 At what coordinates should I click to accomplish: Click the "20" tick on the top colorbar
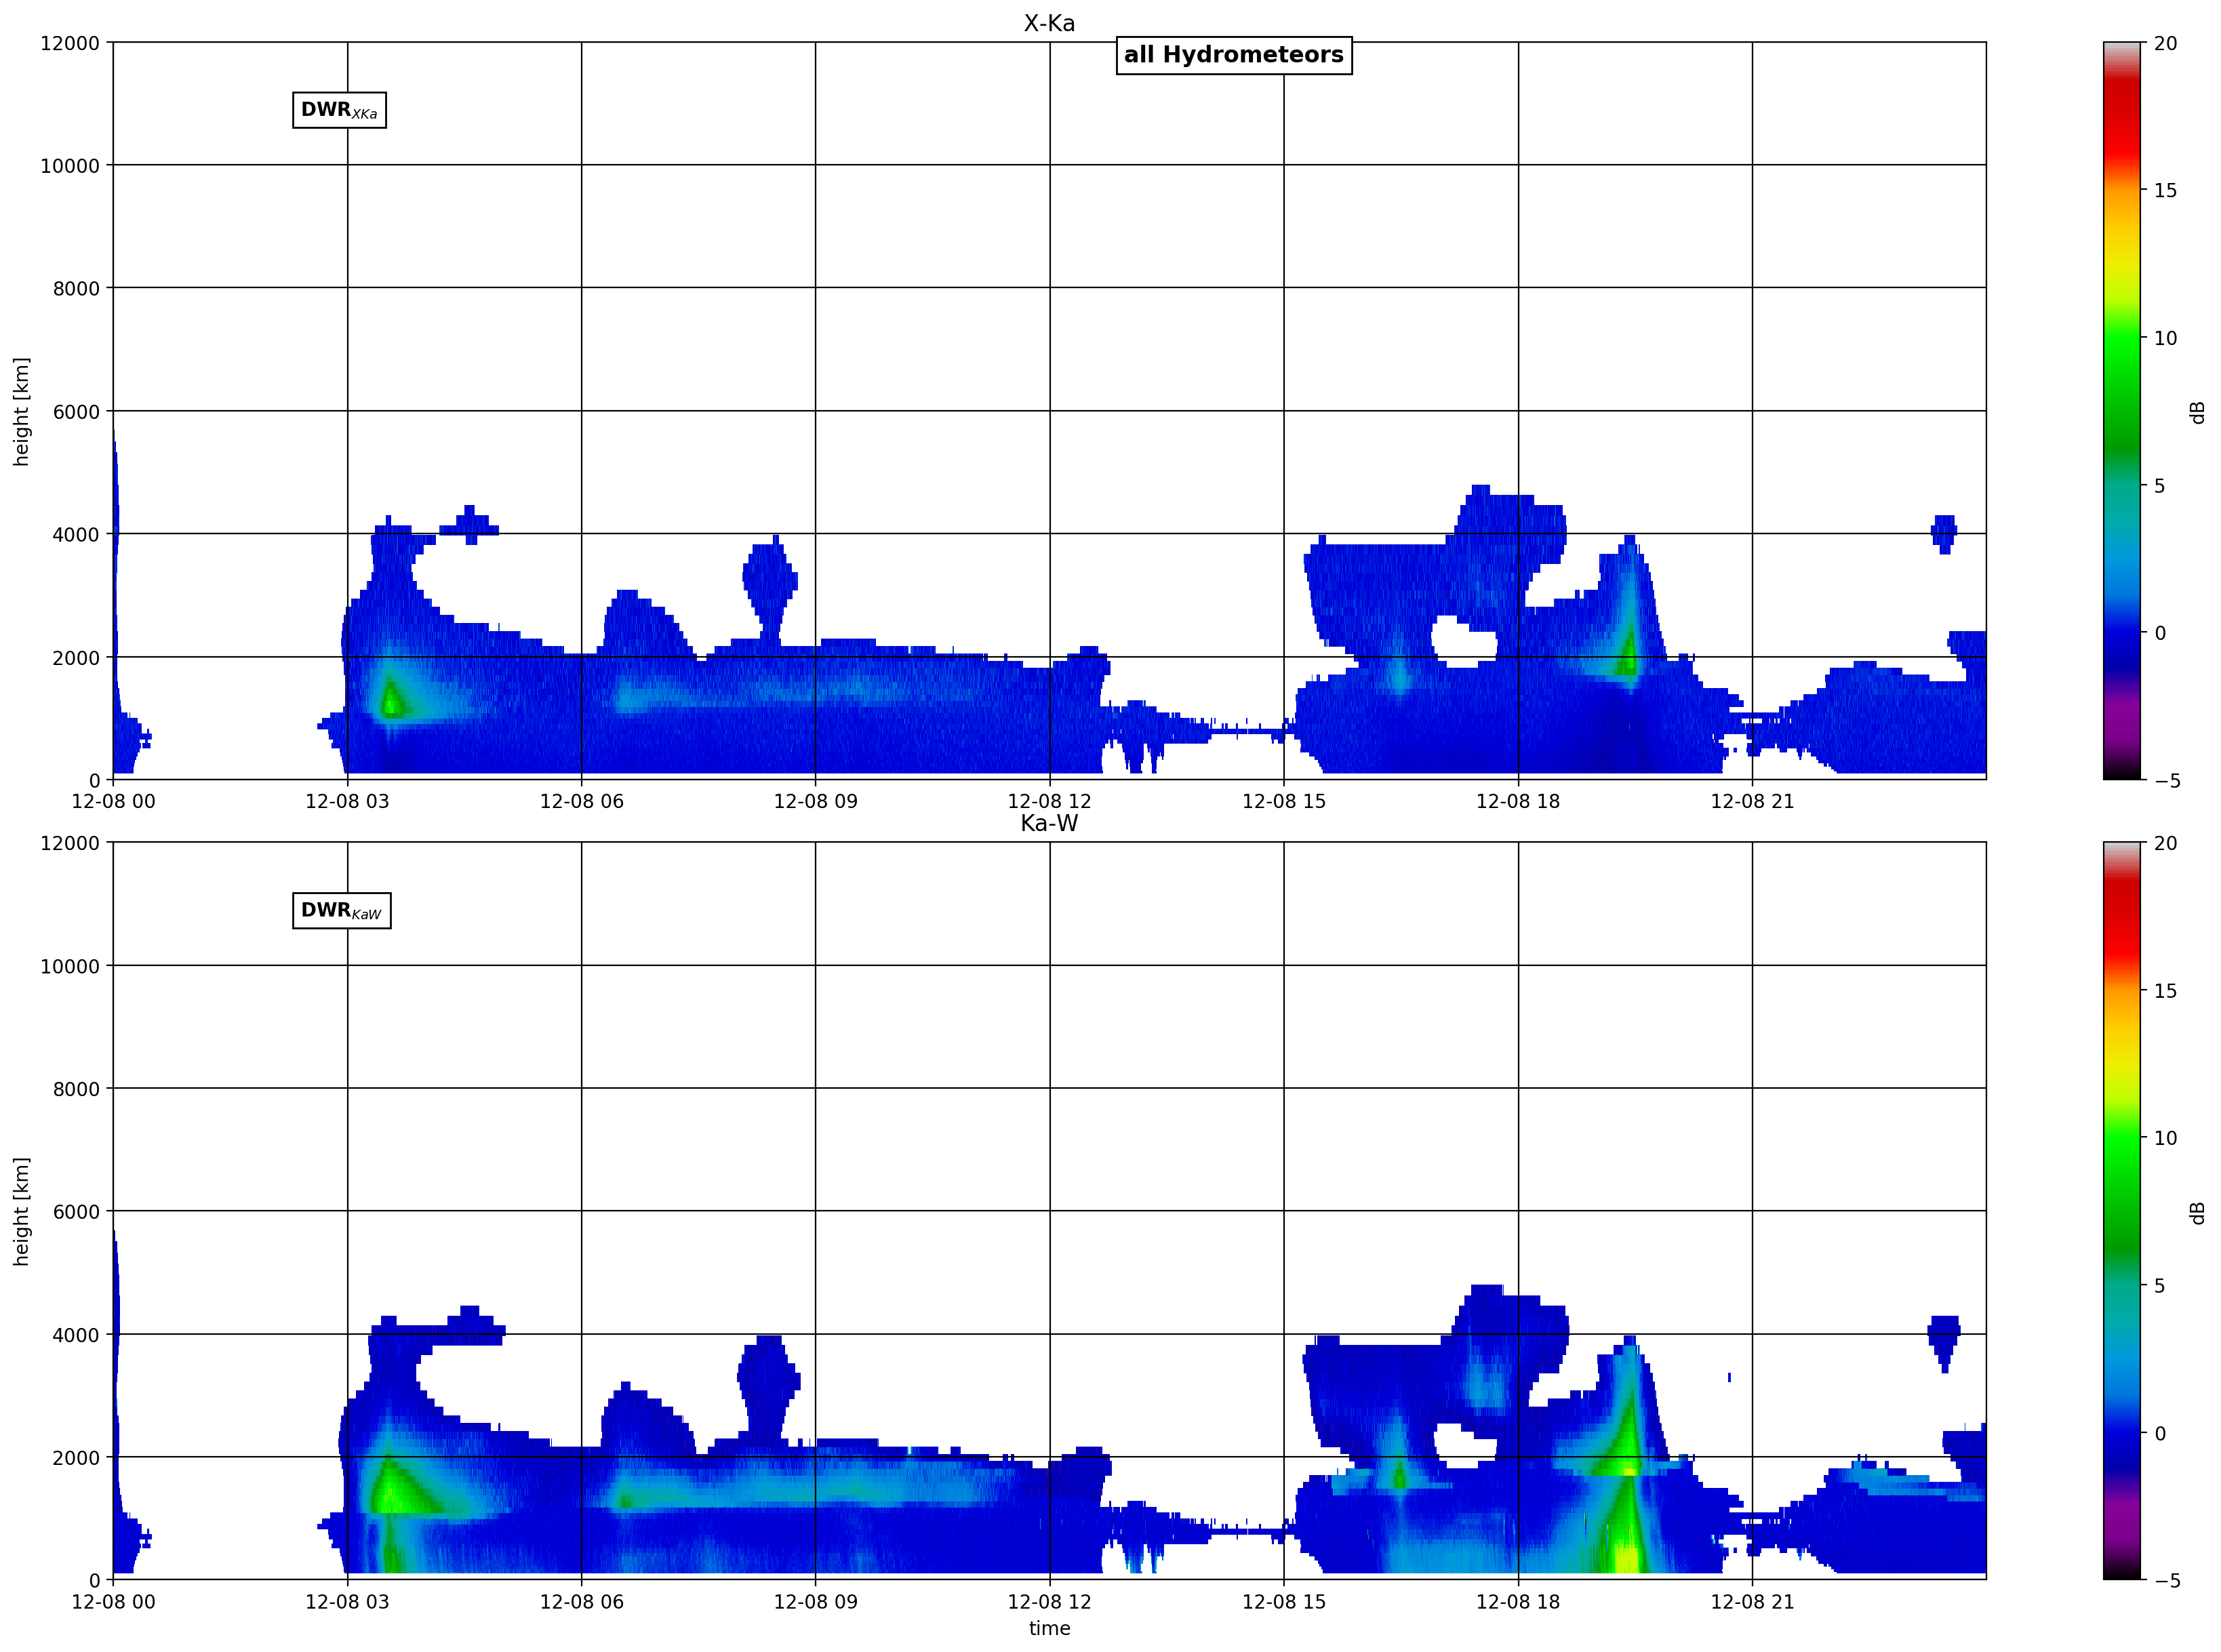(x=2165, y=43)
